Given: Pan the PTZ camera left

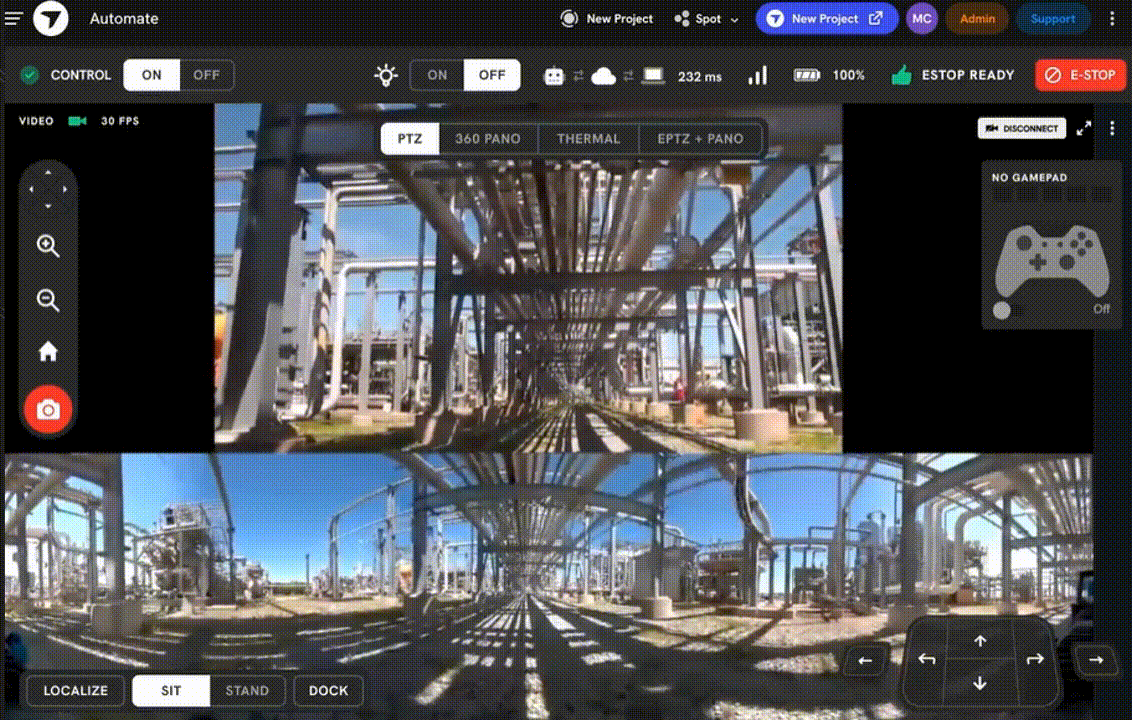Looking at the screenshot, I should [31, 189].
